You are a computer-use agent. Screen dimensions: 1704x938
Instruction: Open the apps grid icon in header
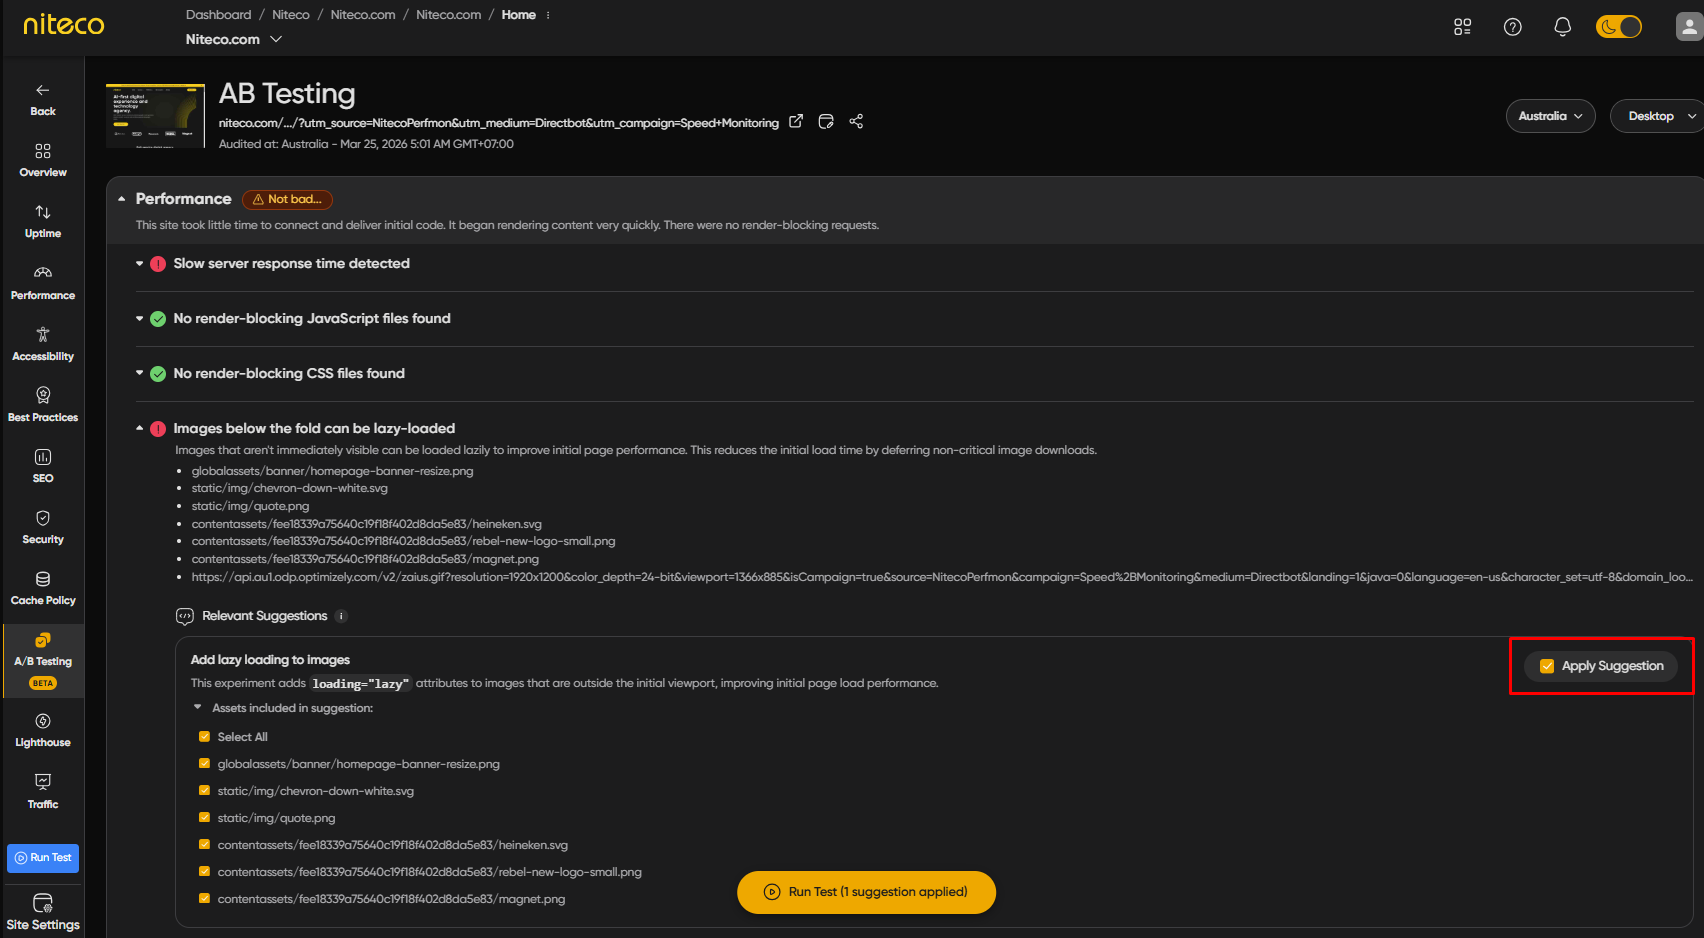(x=1462, y=27)
